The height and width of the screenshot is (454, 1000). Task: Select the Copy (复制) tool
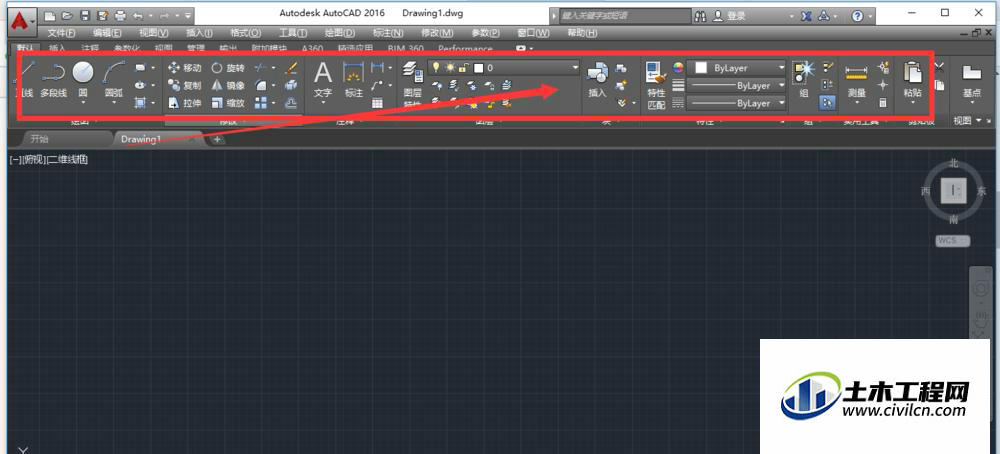(184, 85)
